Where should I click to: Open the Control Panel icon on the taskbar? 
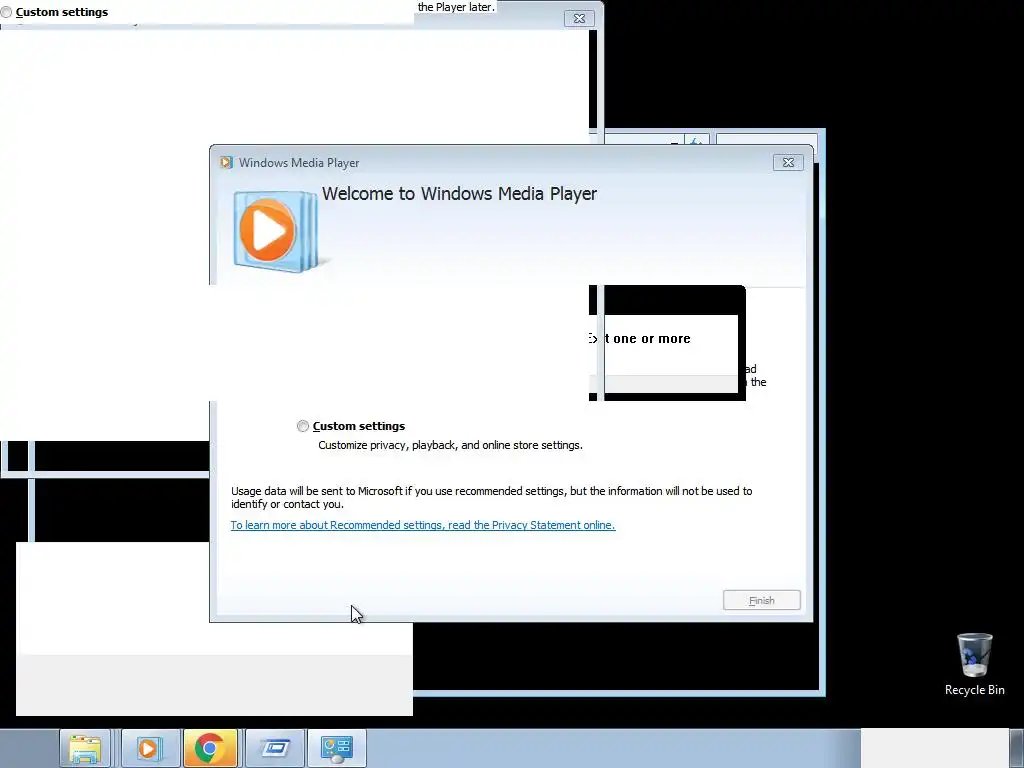click(337, 748)
